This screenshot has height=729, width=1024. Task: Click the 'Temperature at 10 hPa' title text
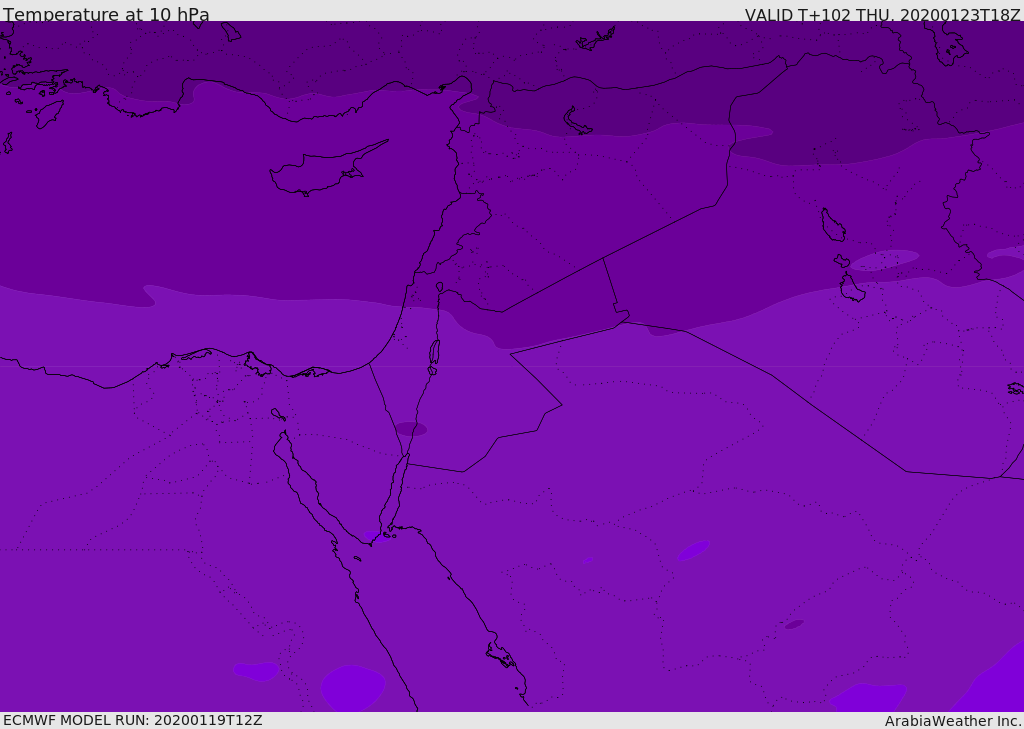(x=106, y=14)
